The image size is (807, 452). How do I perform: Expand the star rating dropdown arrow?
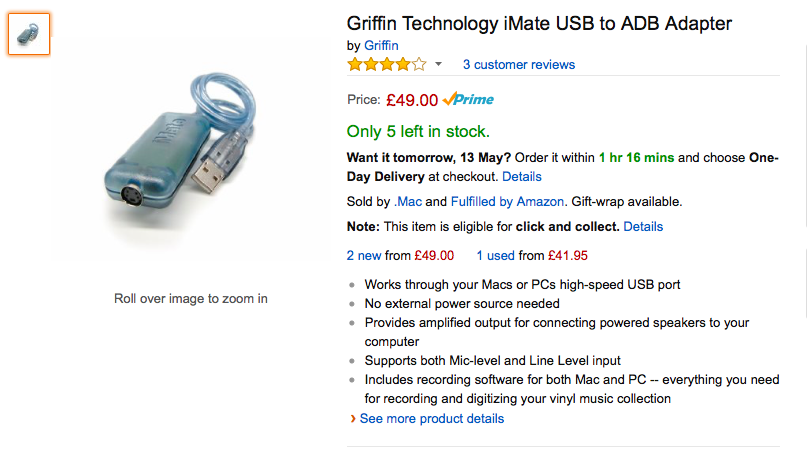pyautogui.click(x=438, y=64)
